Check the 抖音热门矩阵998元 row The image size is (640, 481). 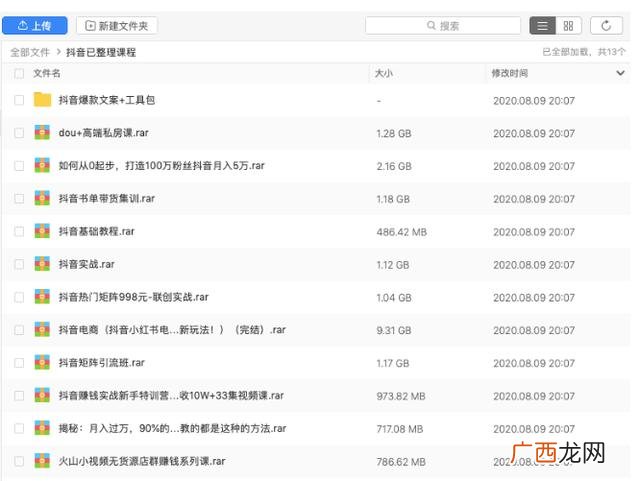(x=19, y=297)
